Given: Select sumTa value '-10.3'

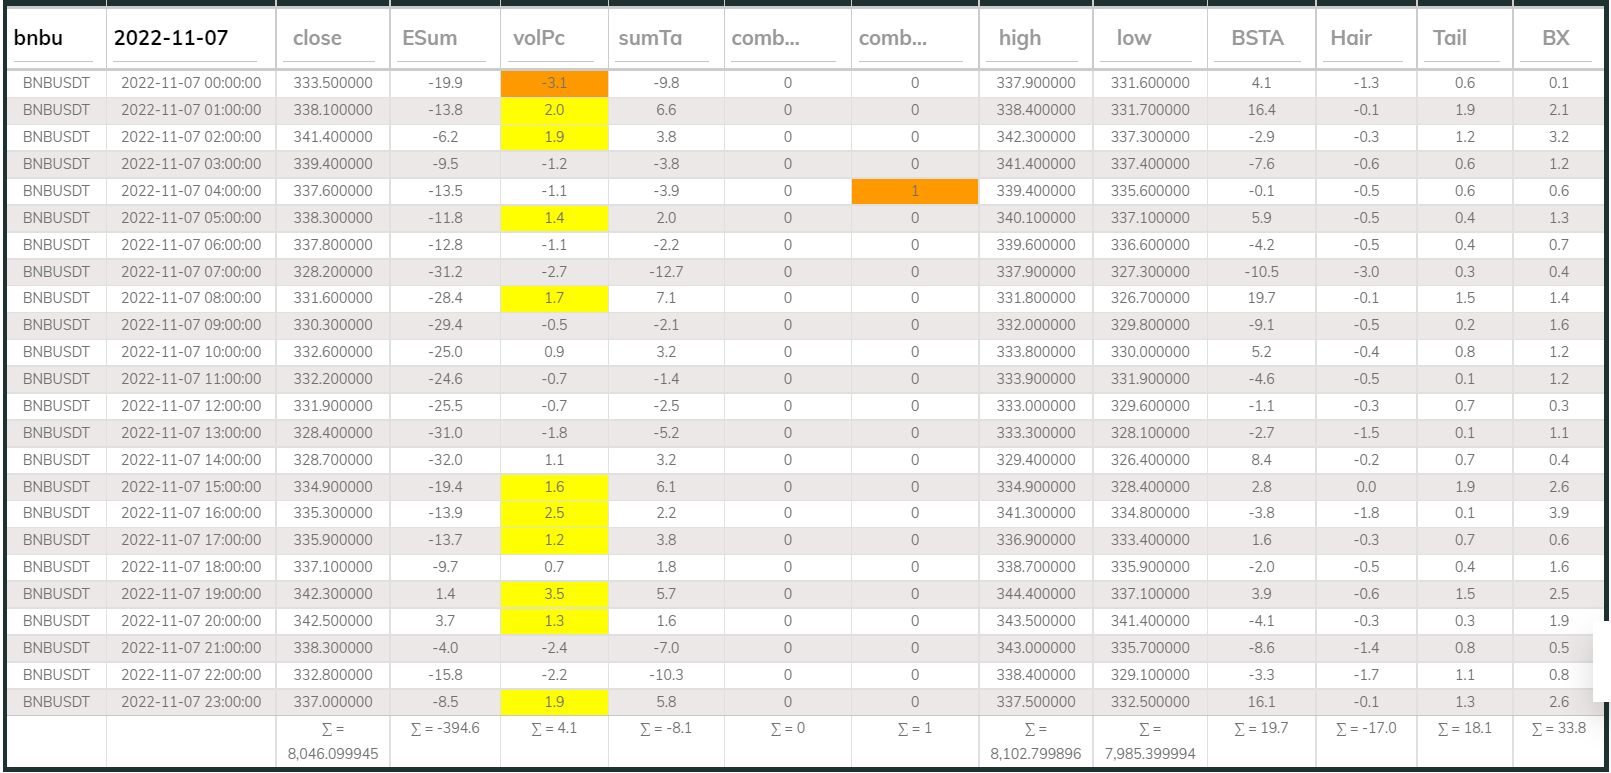Looking at the screenshot, I should tap(666, 675).
